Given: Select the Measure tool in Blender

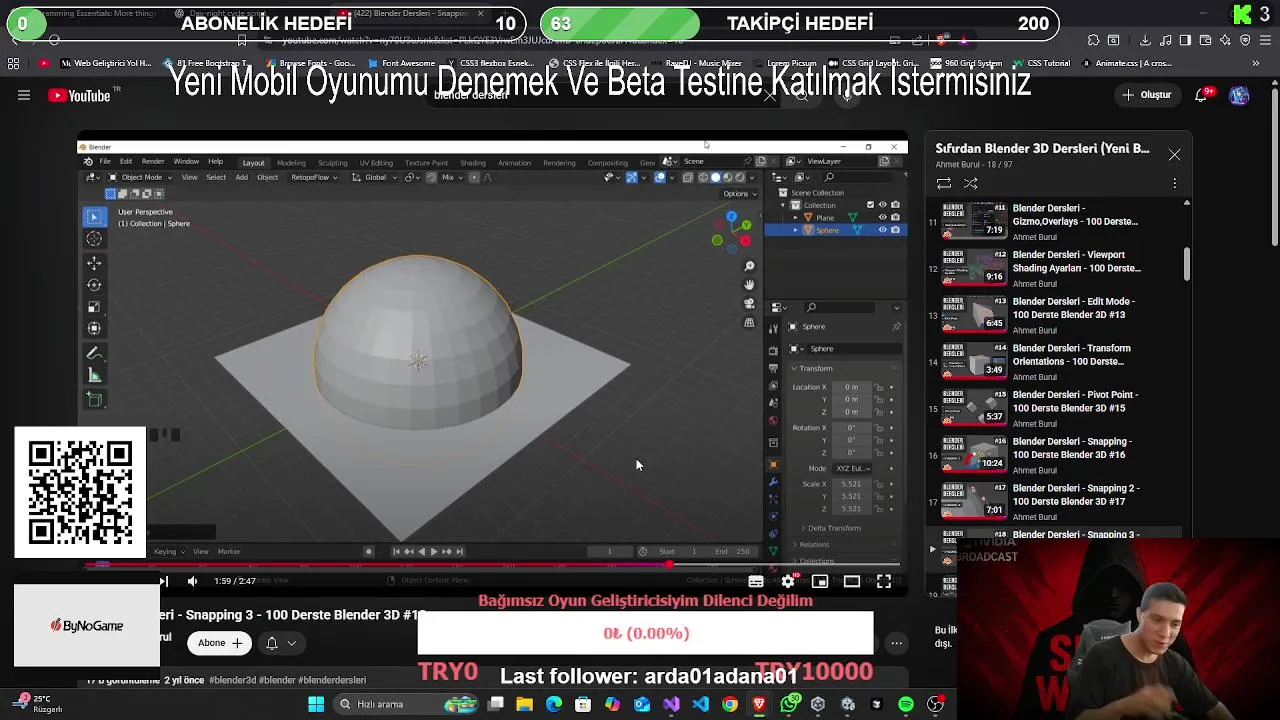Looking at the screenshot, I should [95, 375].
